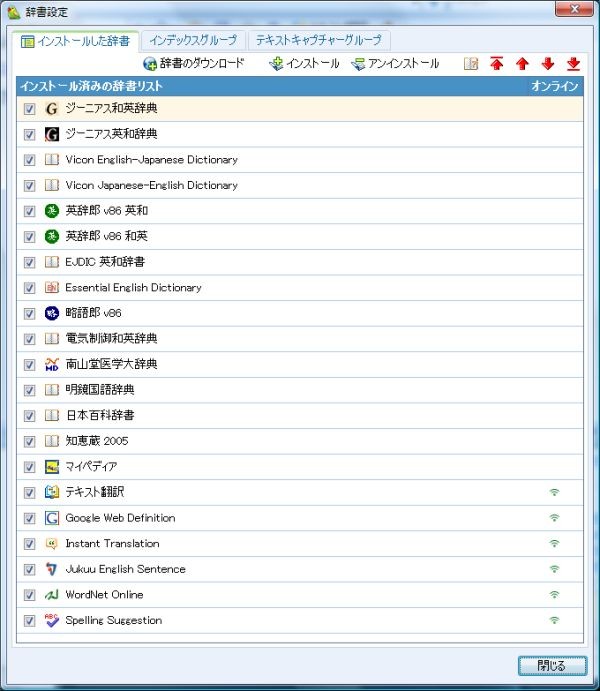Click the WordNet Online icon
This screenshot has width=600, height=691.
coord(52,594)
